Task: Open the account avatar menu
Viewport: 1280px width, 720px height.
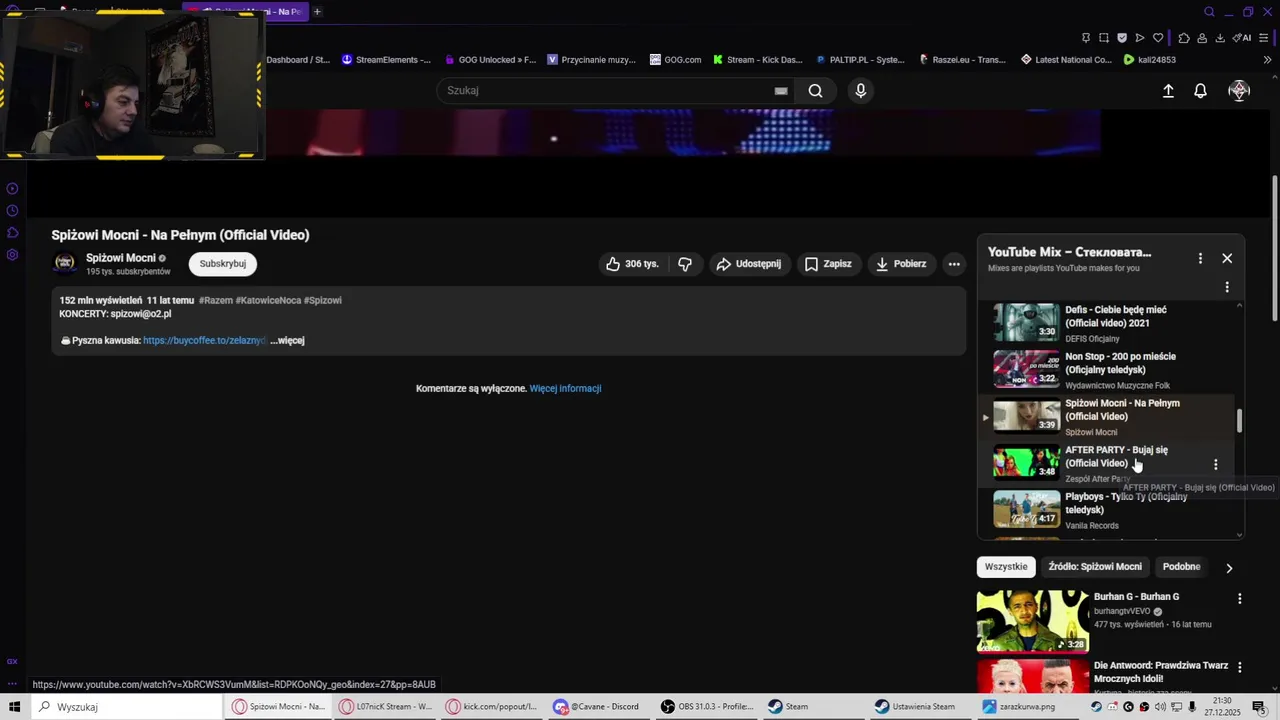Action: [x=1239, y=91]
